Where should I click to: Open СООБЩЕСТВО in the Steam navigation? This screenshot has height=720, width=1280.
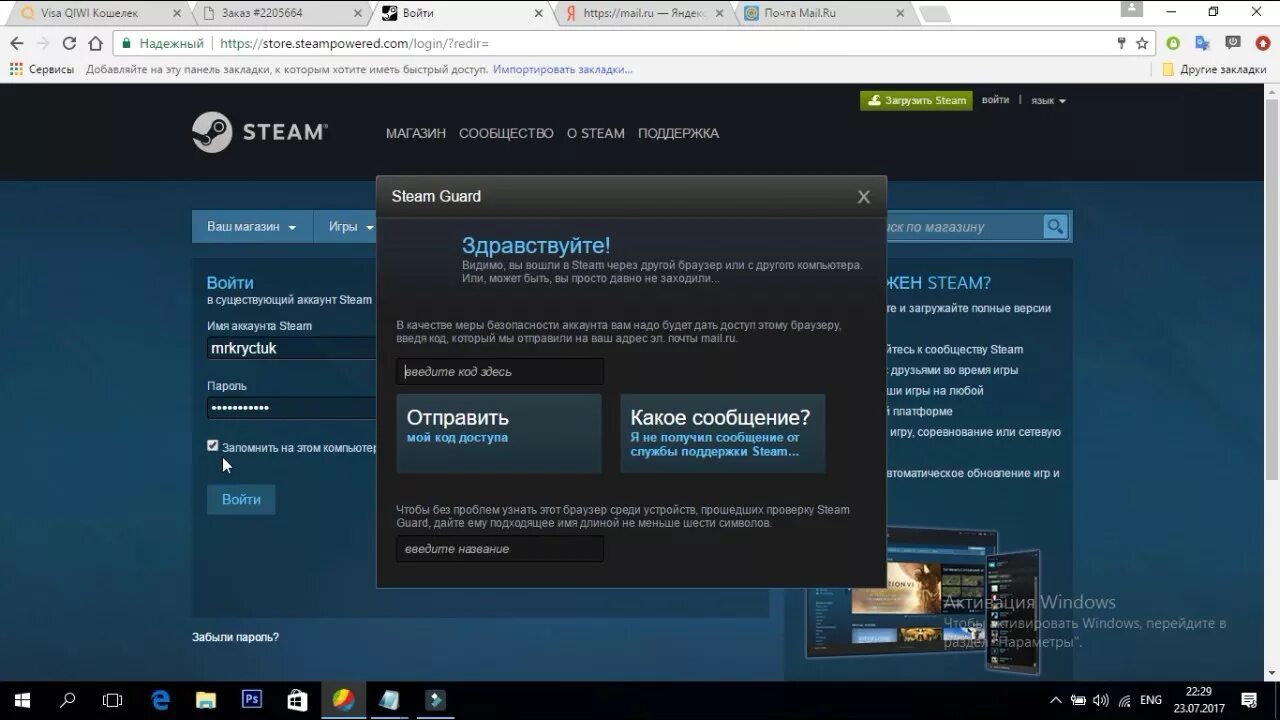tap(506, 133)
